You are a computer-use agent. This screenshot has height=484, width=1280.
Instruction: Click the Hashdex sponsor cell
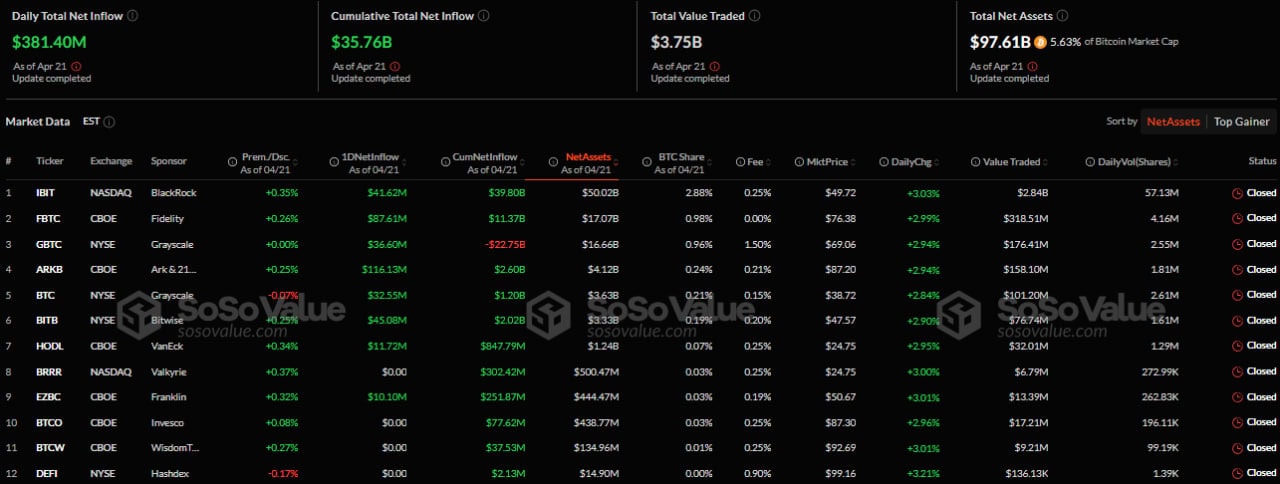point(169,473)
